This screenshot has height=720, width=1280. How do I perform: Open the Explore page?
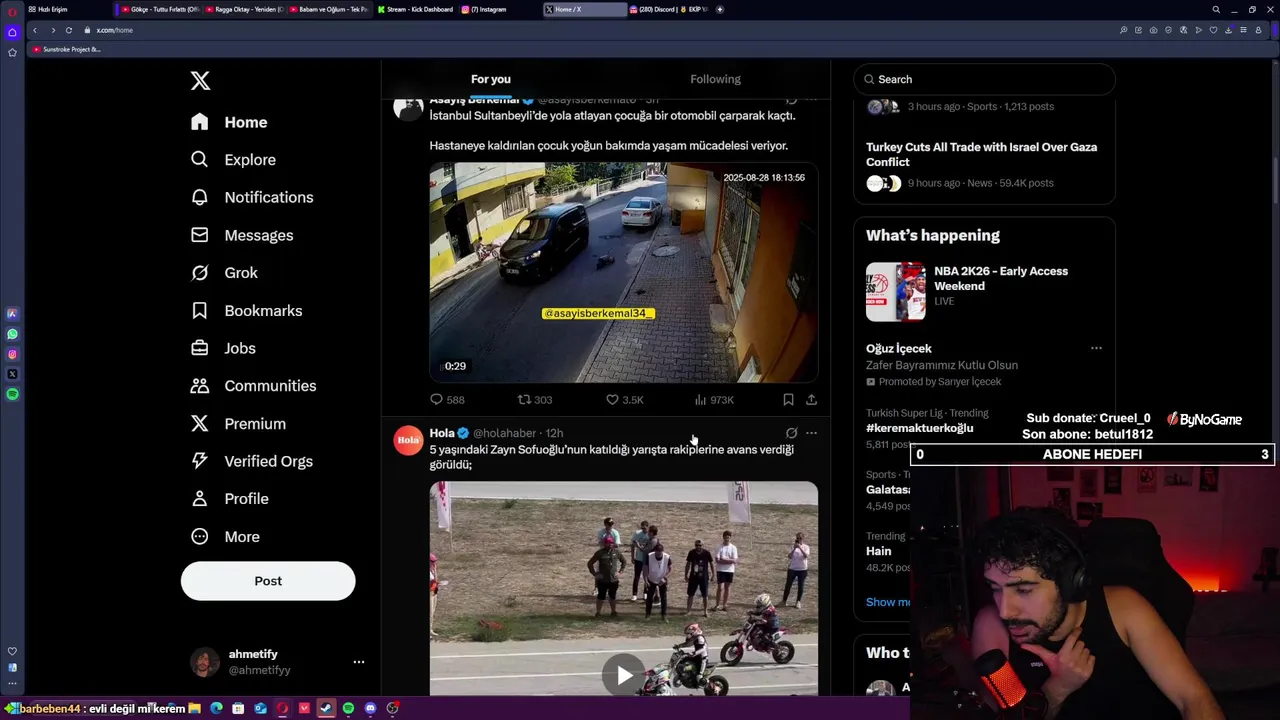pyautogui.click(x=233, y=160)
